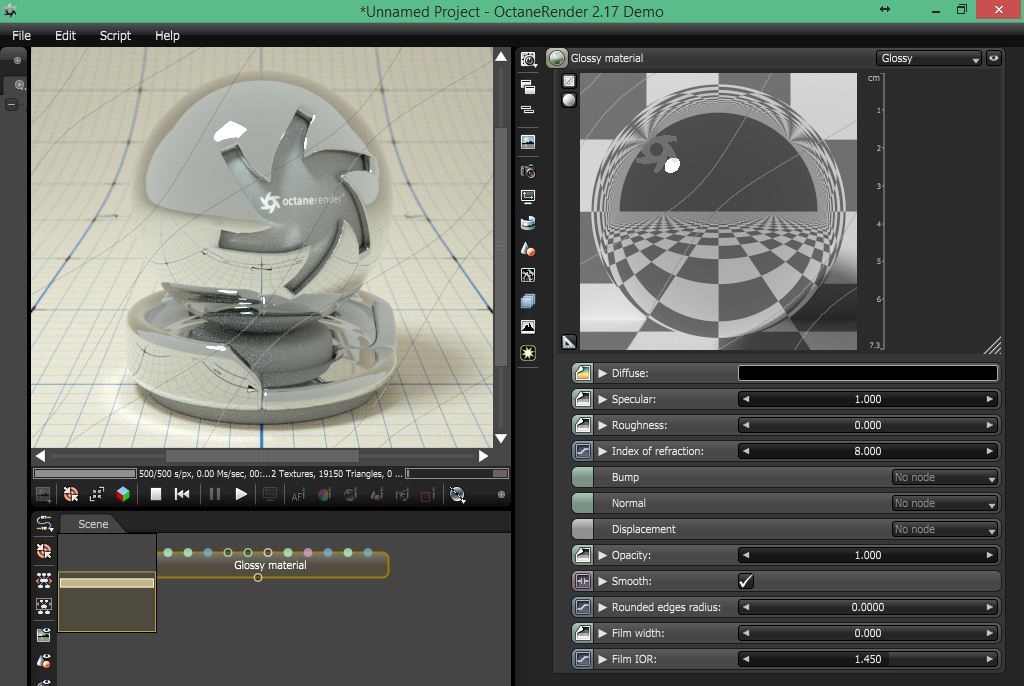This screenshot has width=1024, height=686.
Task: Open imager settings with the mountain icon
Action: pos(528,327)
